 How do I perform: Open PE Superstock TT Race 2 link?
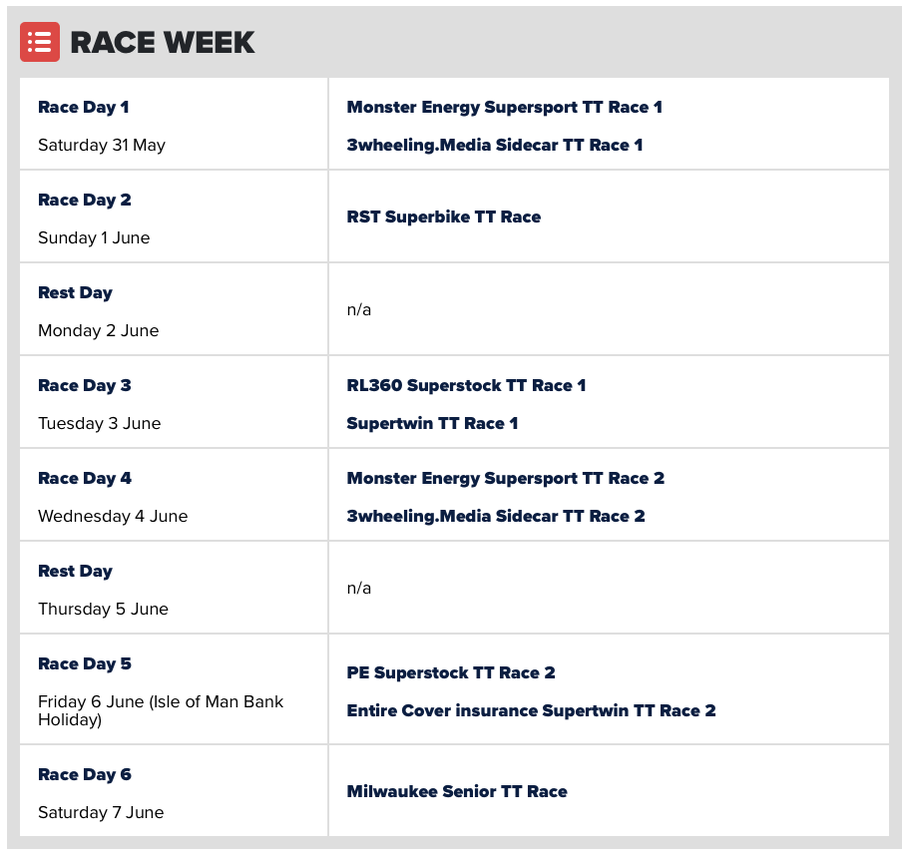click(x=451, y=673)
